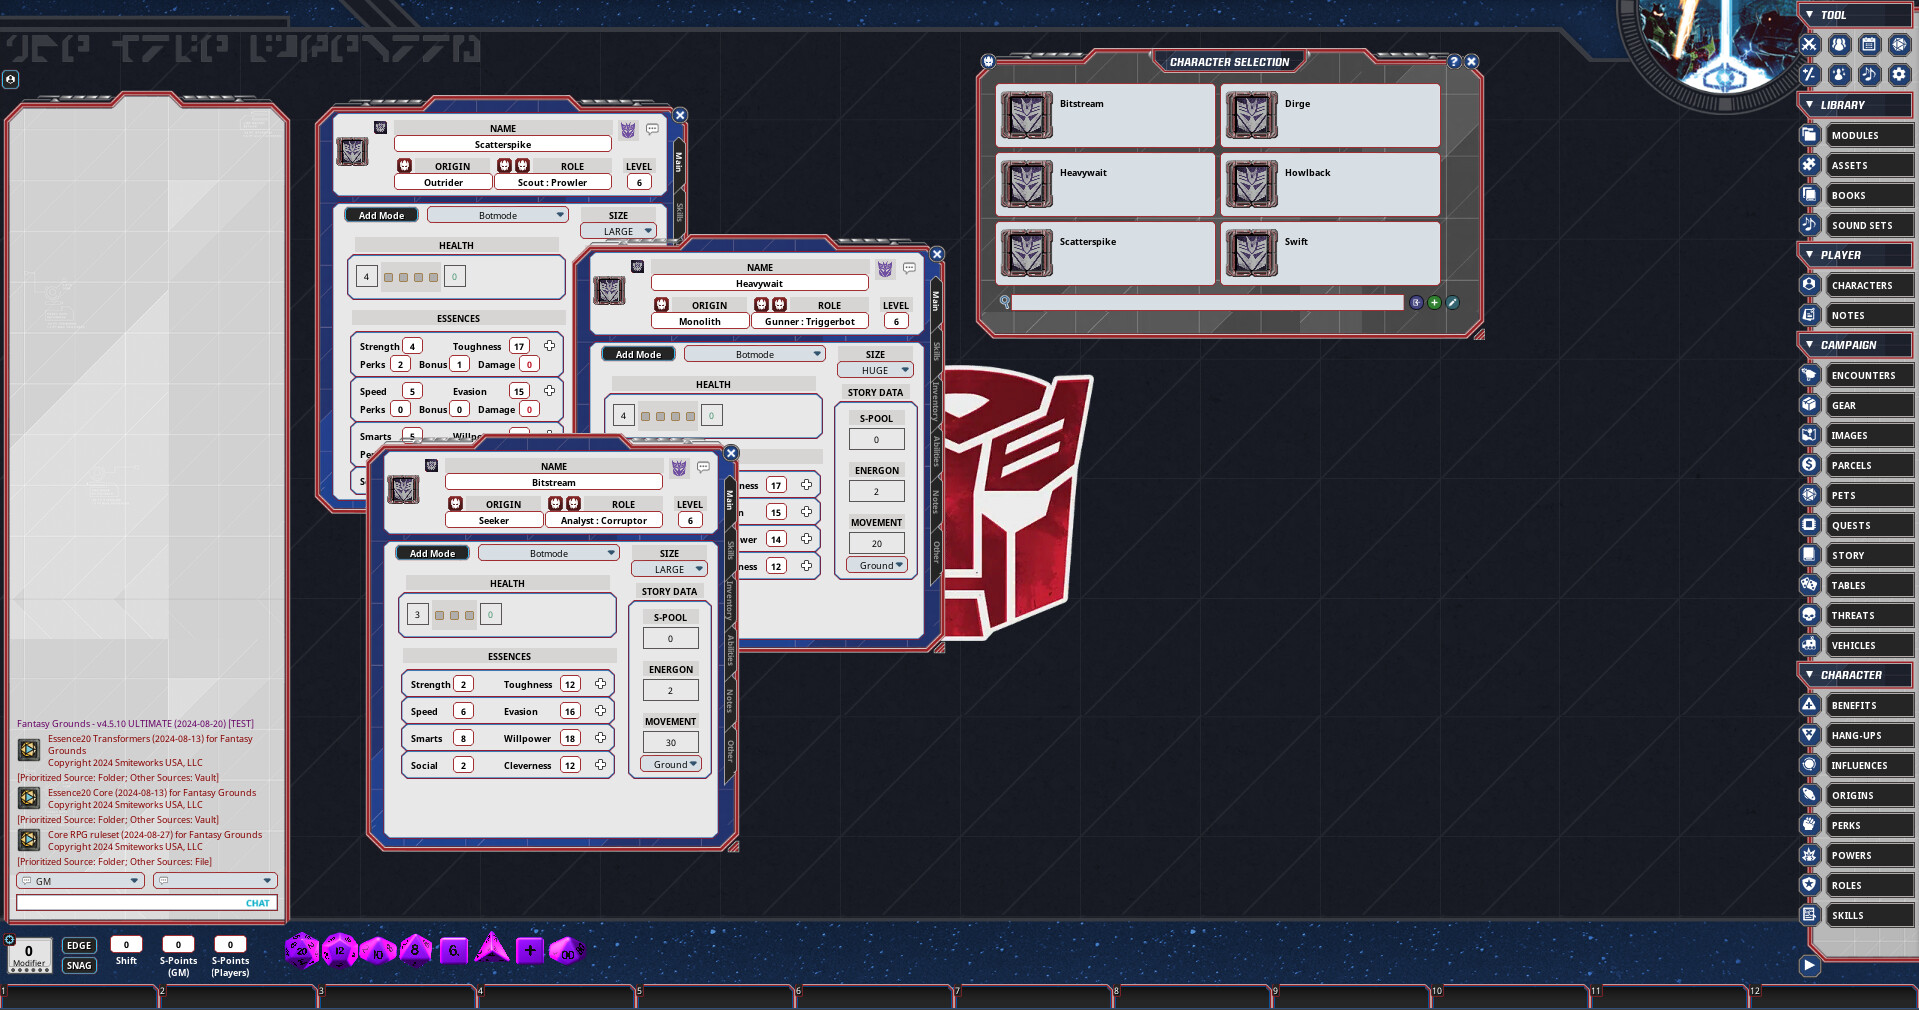Roll the percentile d100 dice
1919x1010 pixels.
point(566,952)
